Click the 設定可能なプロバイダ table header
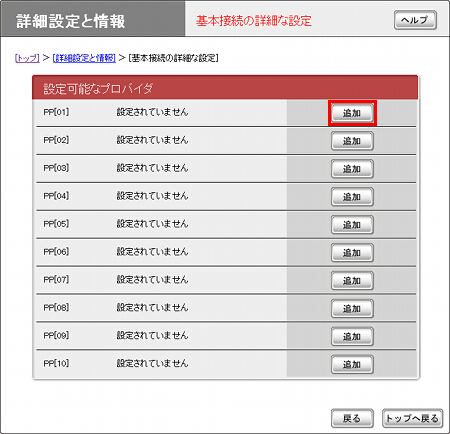 point(225,88)
